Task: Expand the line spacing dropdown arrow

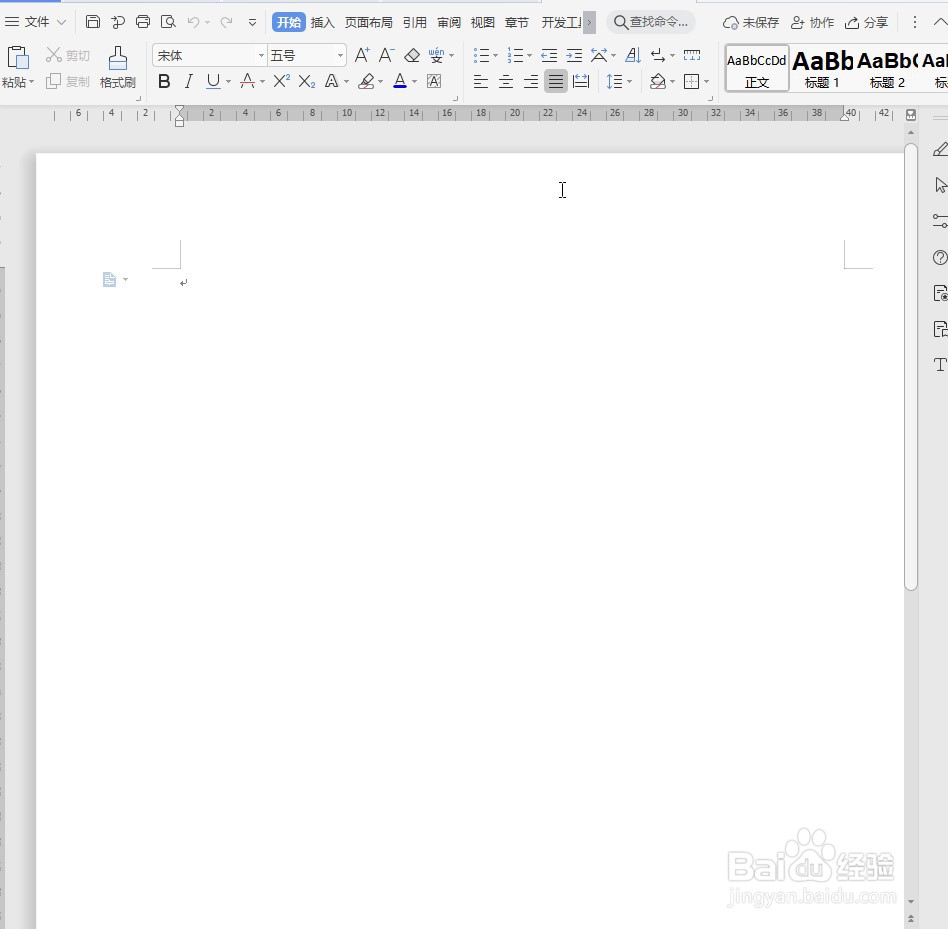Action: click(629, 81)
